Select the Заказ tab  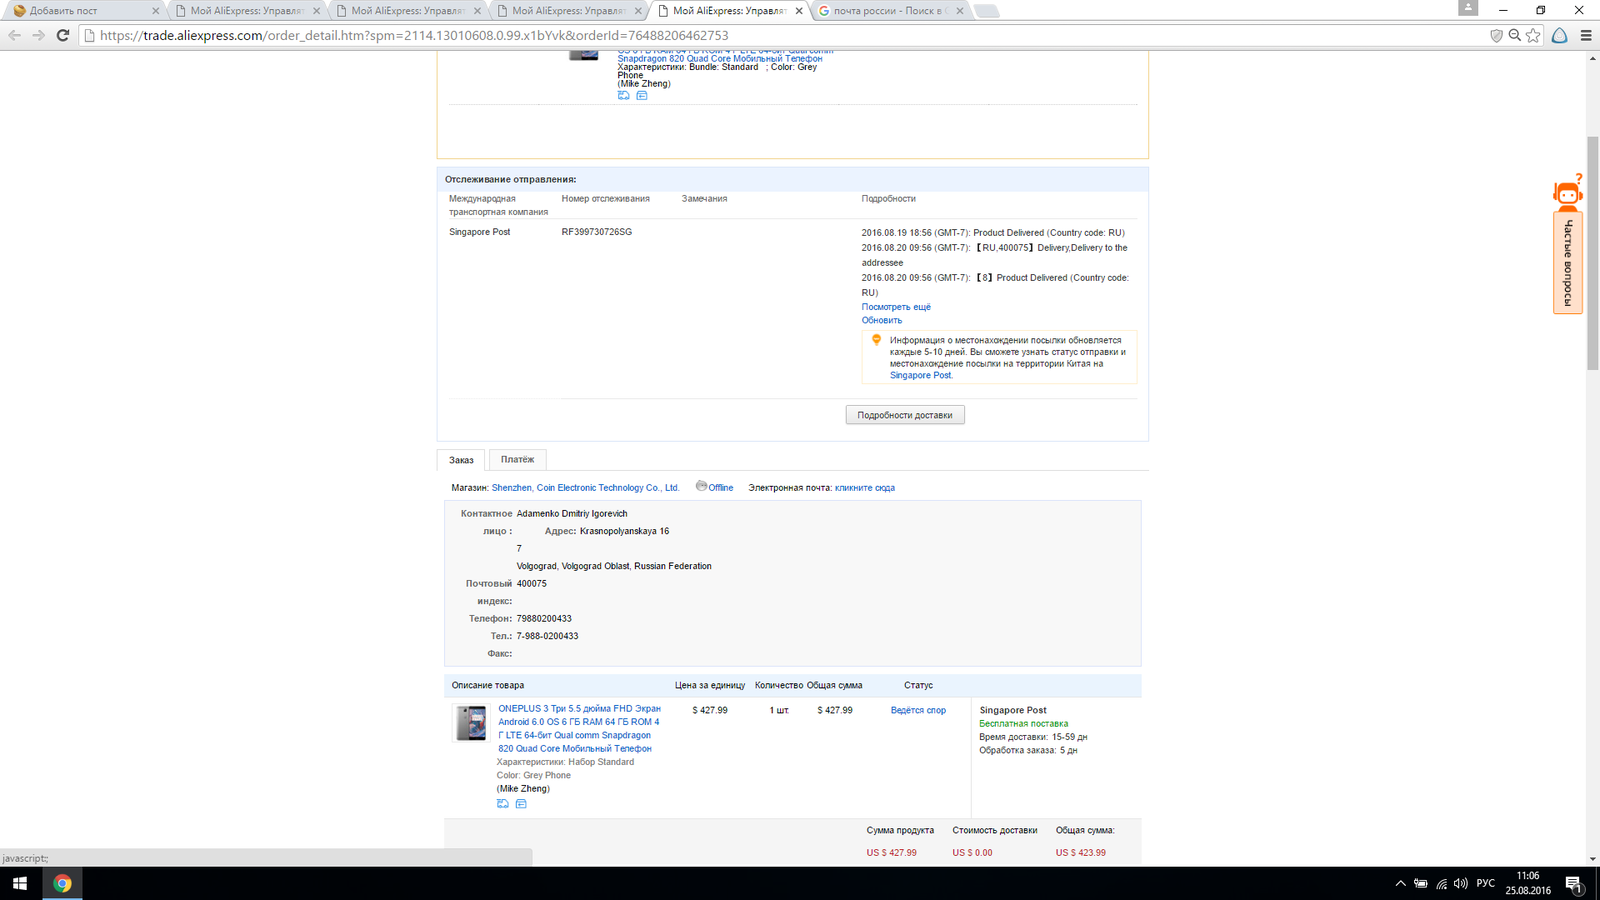[461, 460]
